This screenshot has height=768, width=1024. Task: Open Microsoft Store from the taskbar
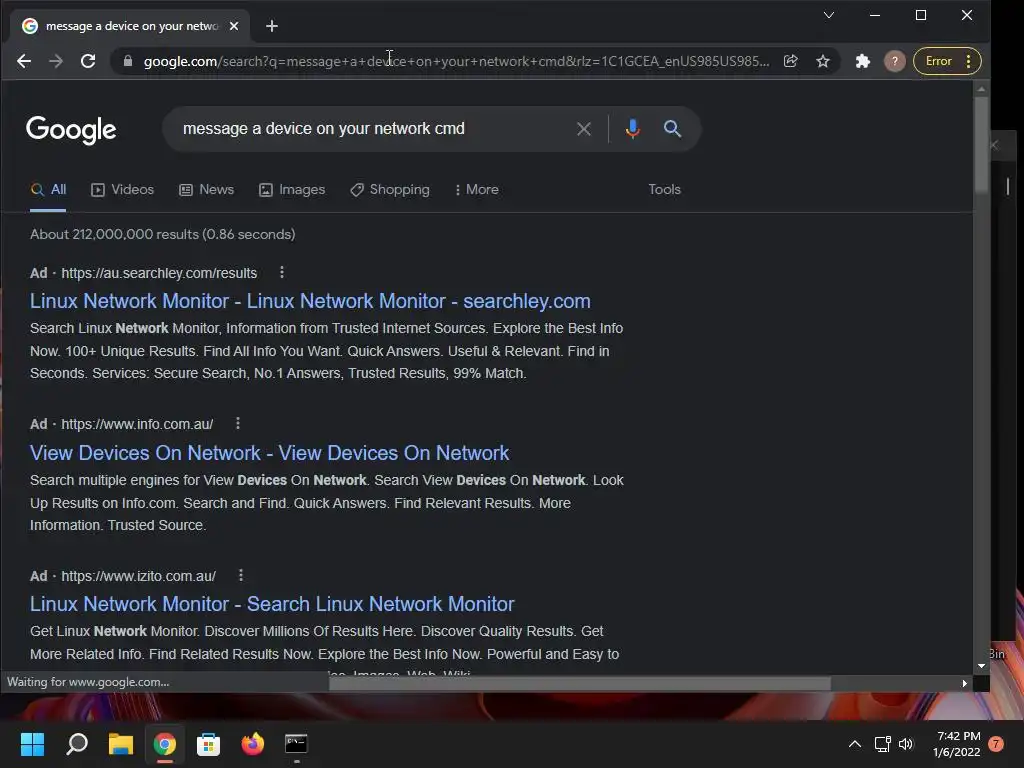tap(208, 744)
